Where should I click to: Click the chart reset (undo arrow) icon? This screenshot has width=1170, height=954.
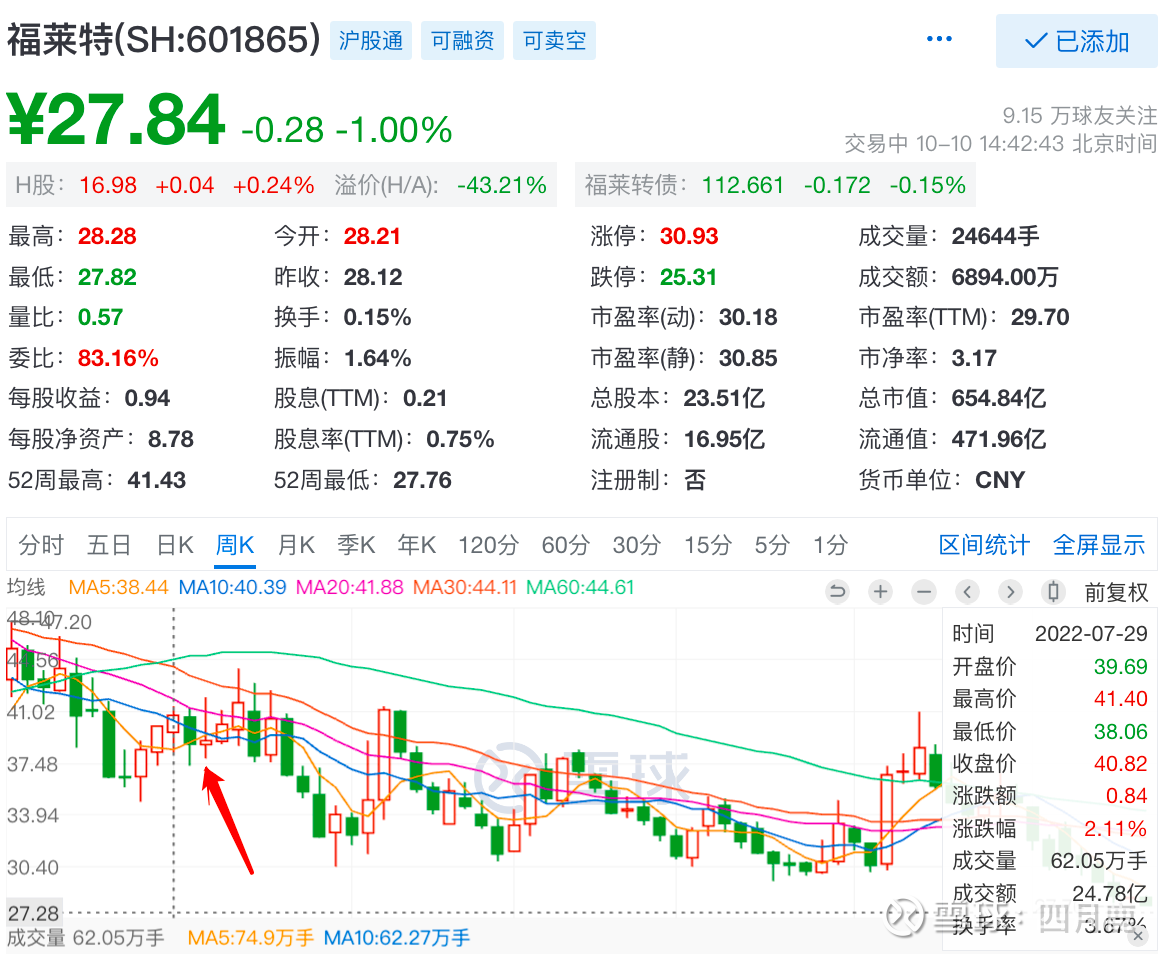[837, 592]
